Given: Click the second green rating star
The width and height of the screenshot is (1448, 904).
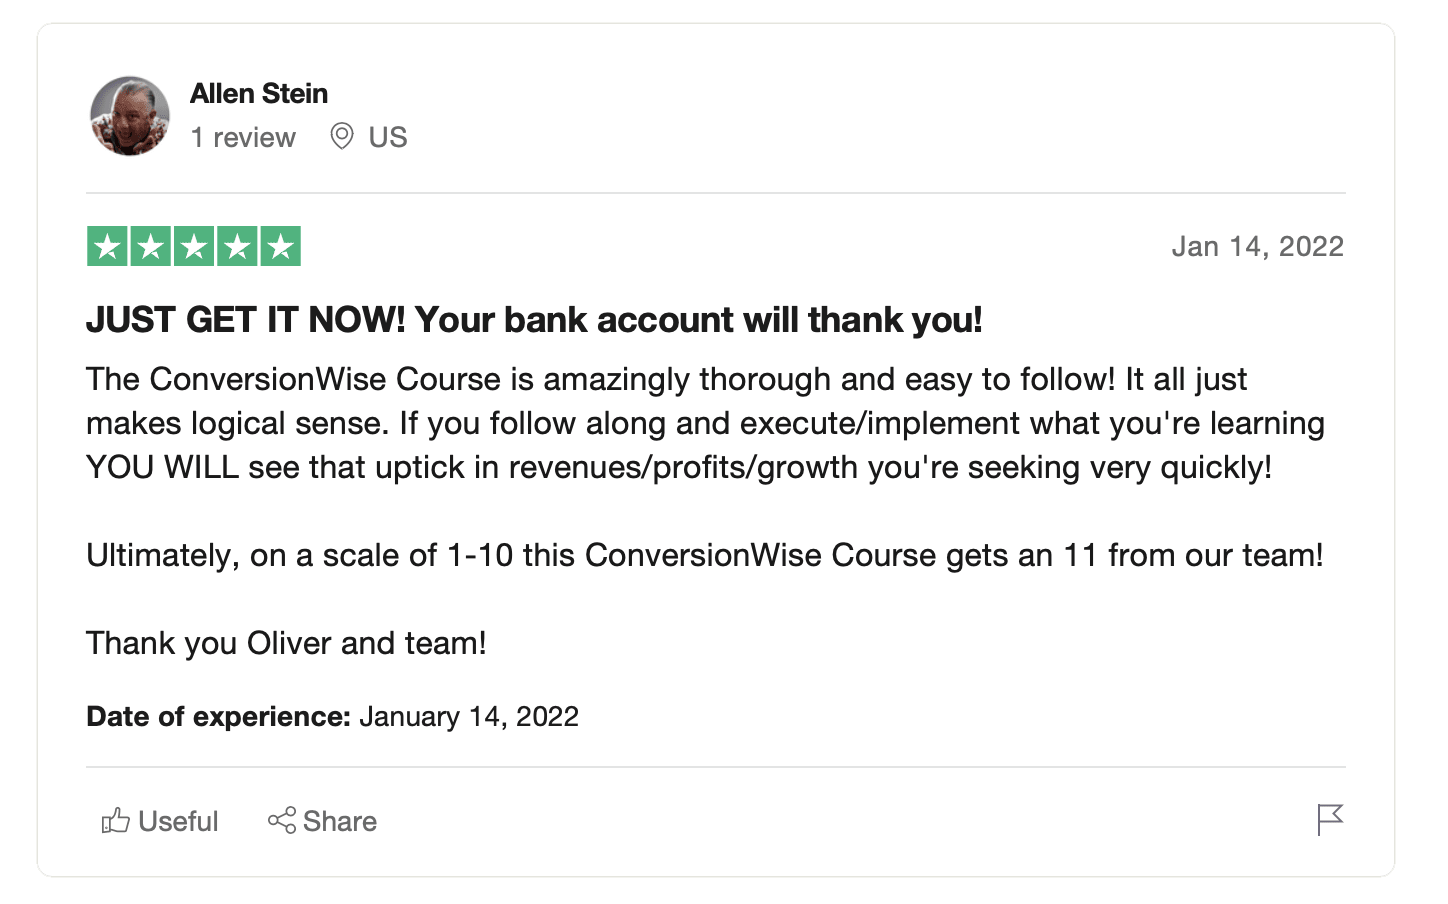Looking at the screenshot, I should pyautogui.click(x=150, y=247).
